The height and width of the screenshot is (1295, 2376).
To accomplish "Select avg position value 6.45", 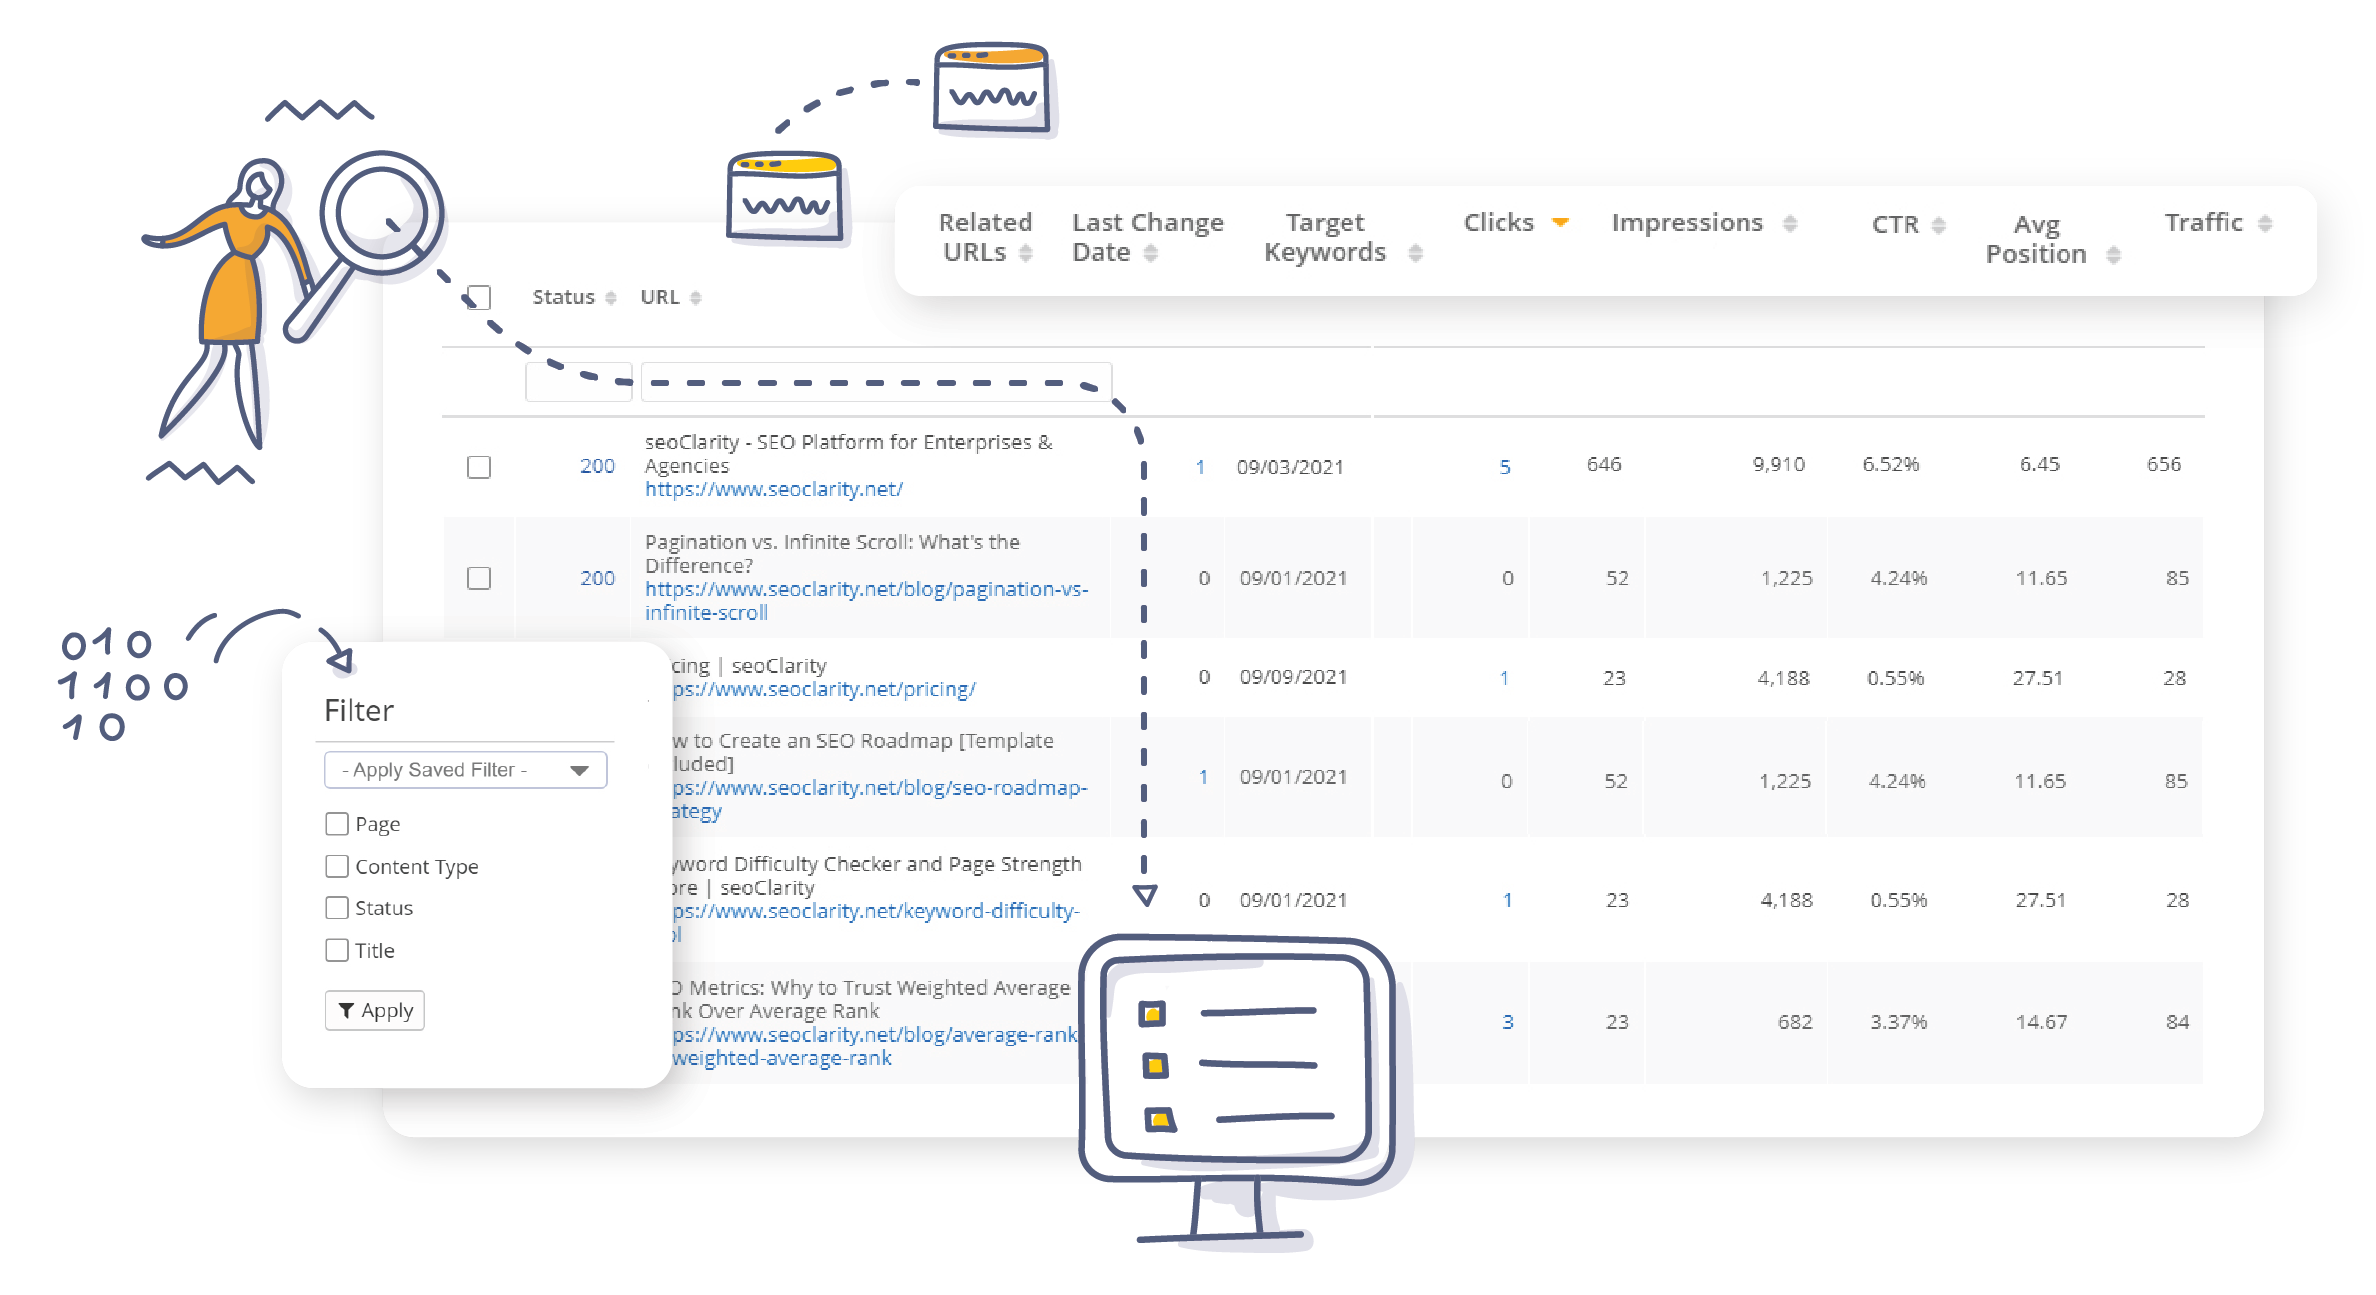I will pos(2040,464).
